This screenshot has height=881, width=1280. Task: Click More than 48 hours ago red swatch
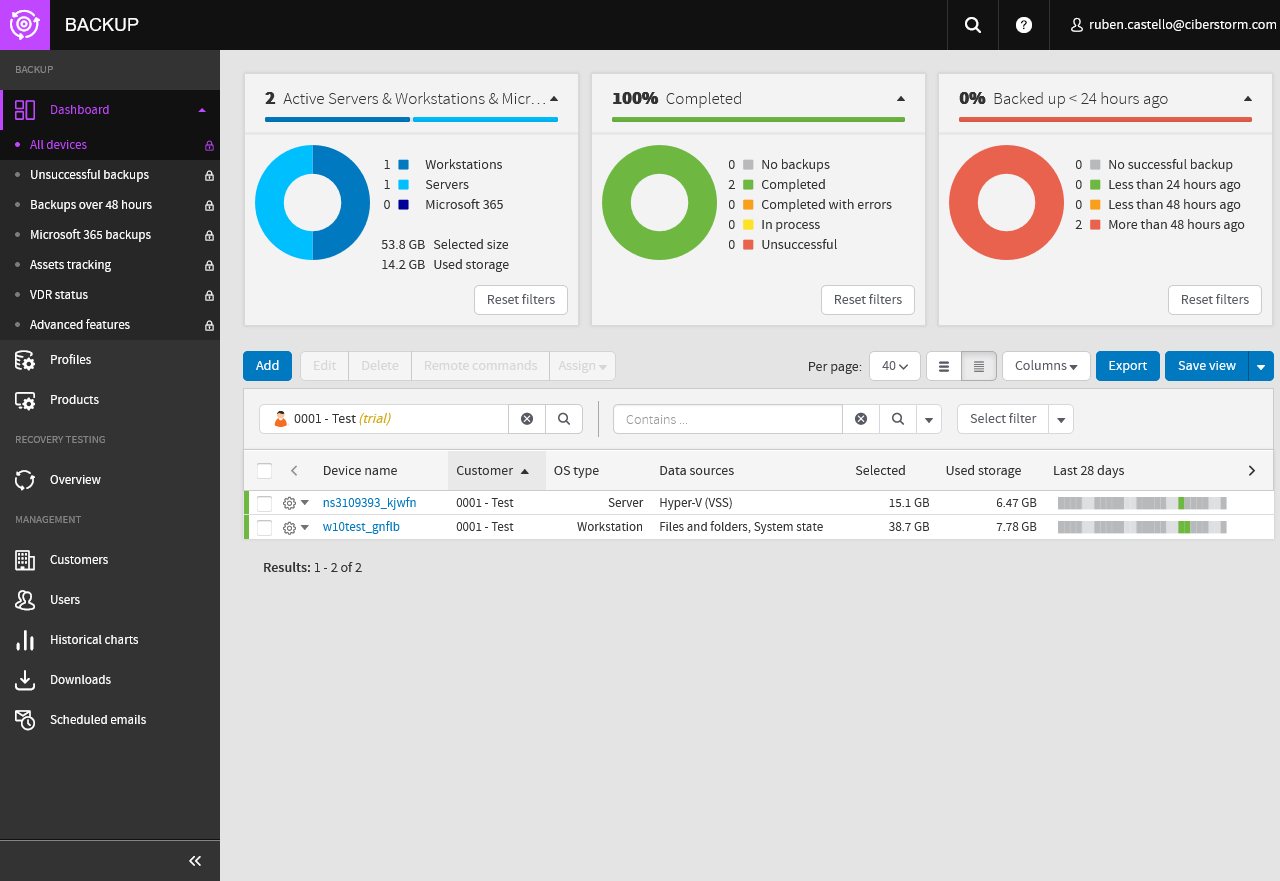point(1095,225)
